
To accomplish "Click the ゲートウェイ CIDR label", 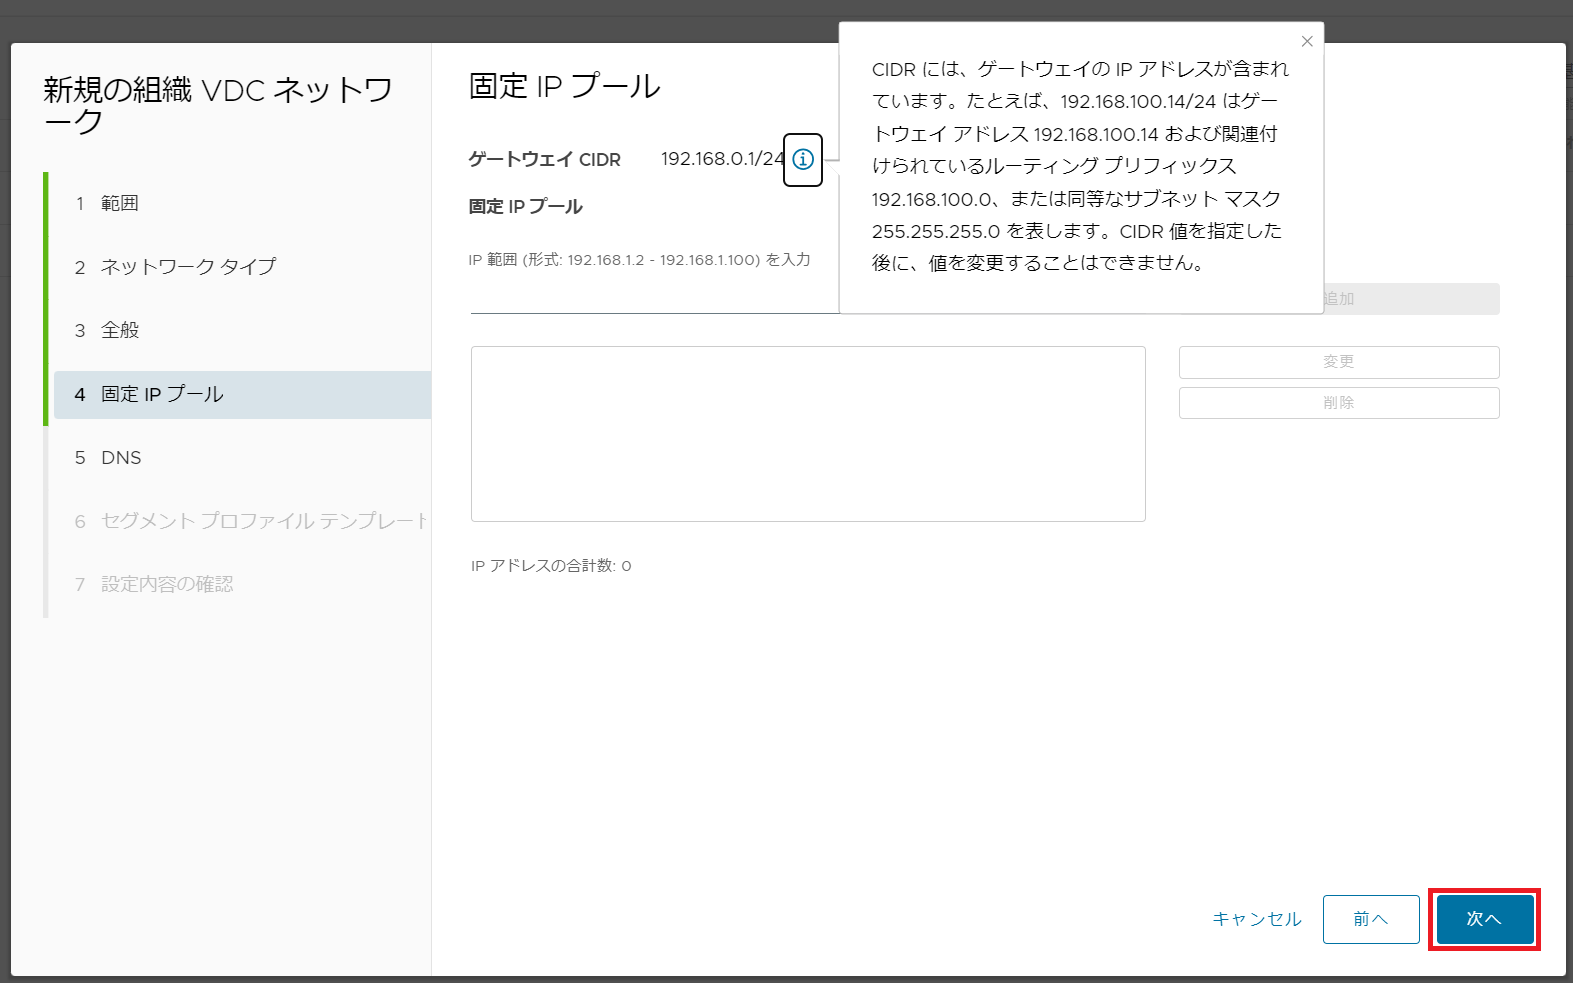I will pos(545,160).
